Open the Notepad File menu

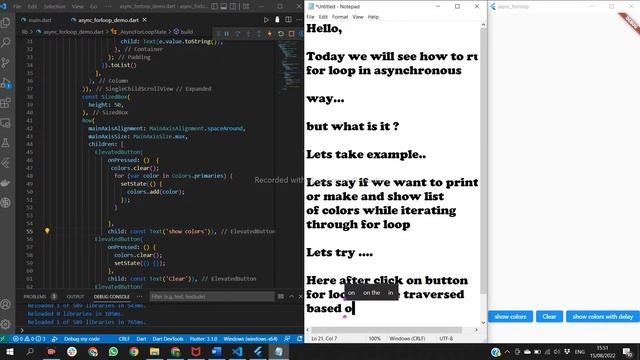click(311, 17)
